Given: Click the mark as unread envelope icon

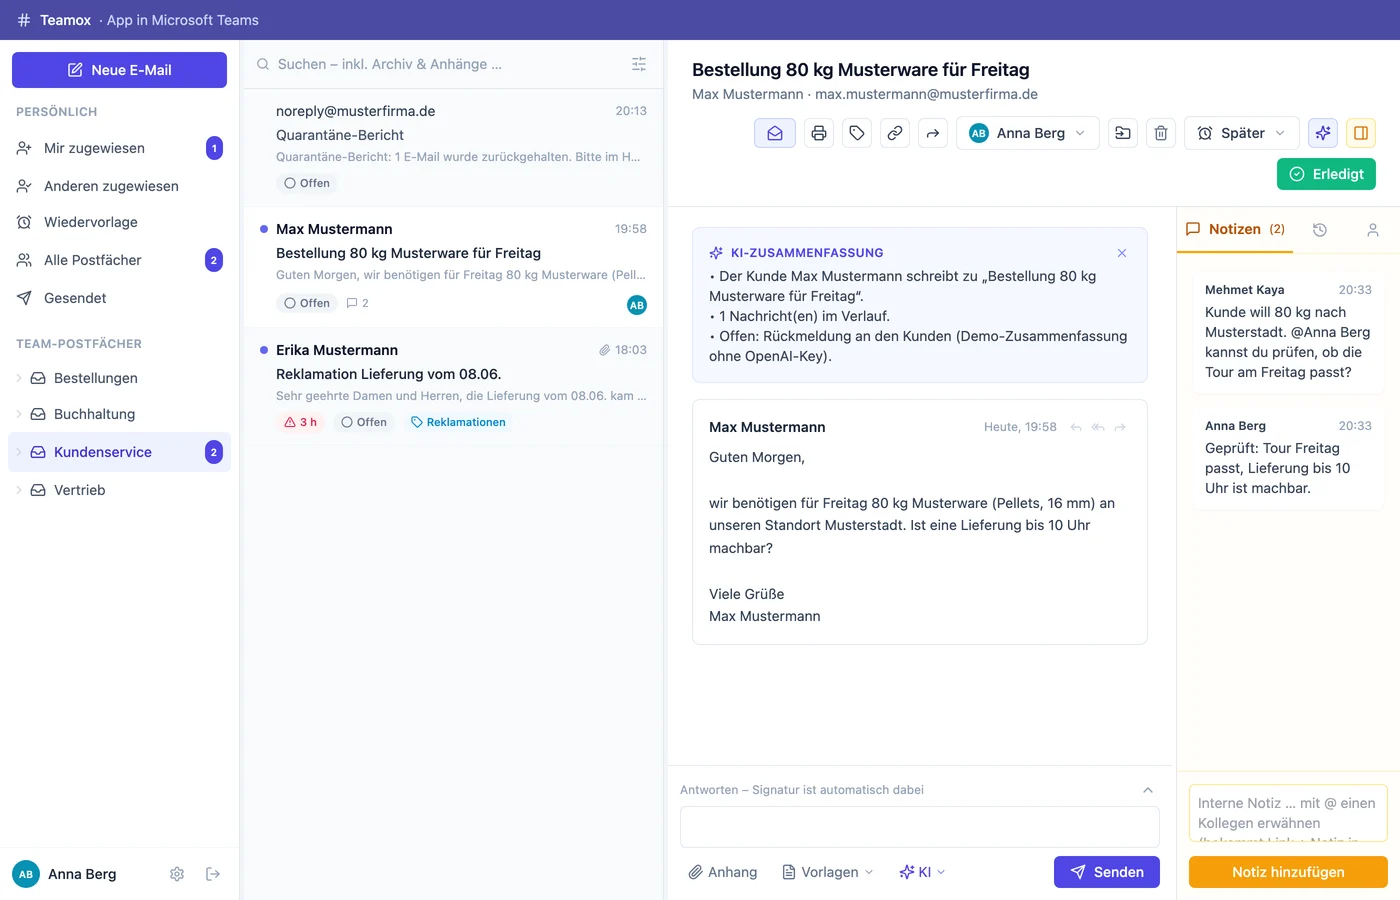Looking at the screenshot, I should point(775,133).
